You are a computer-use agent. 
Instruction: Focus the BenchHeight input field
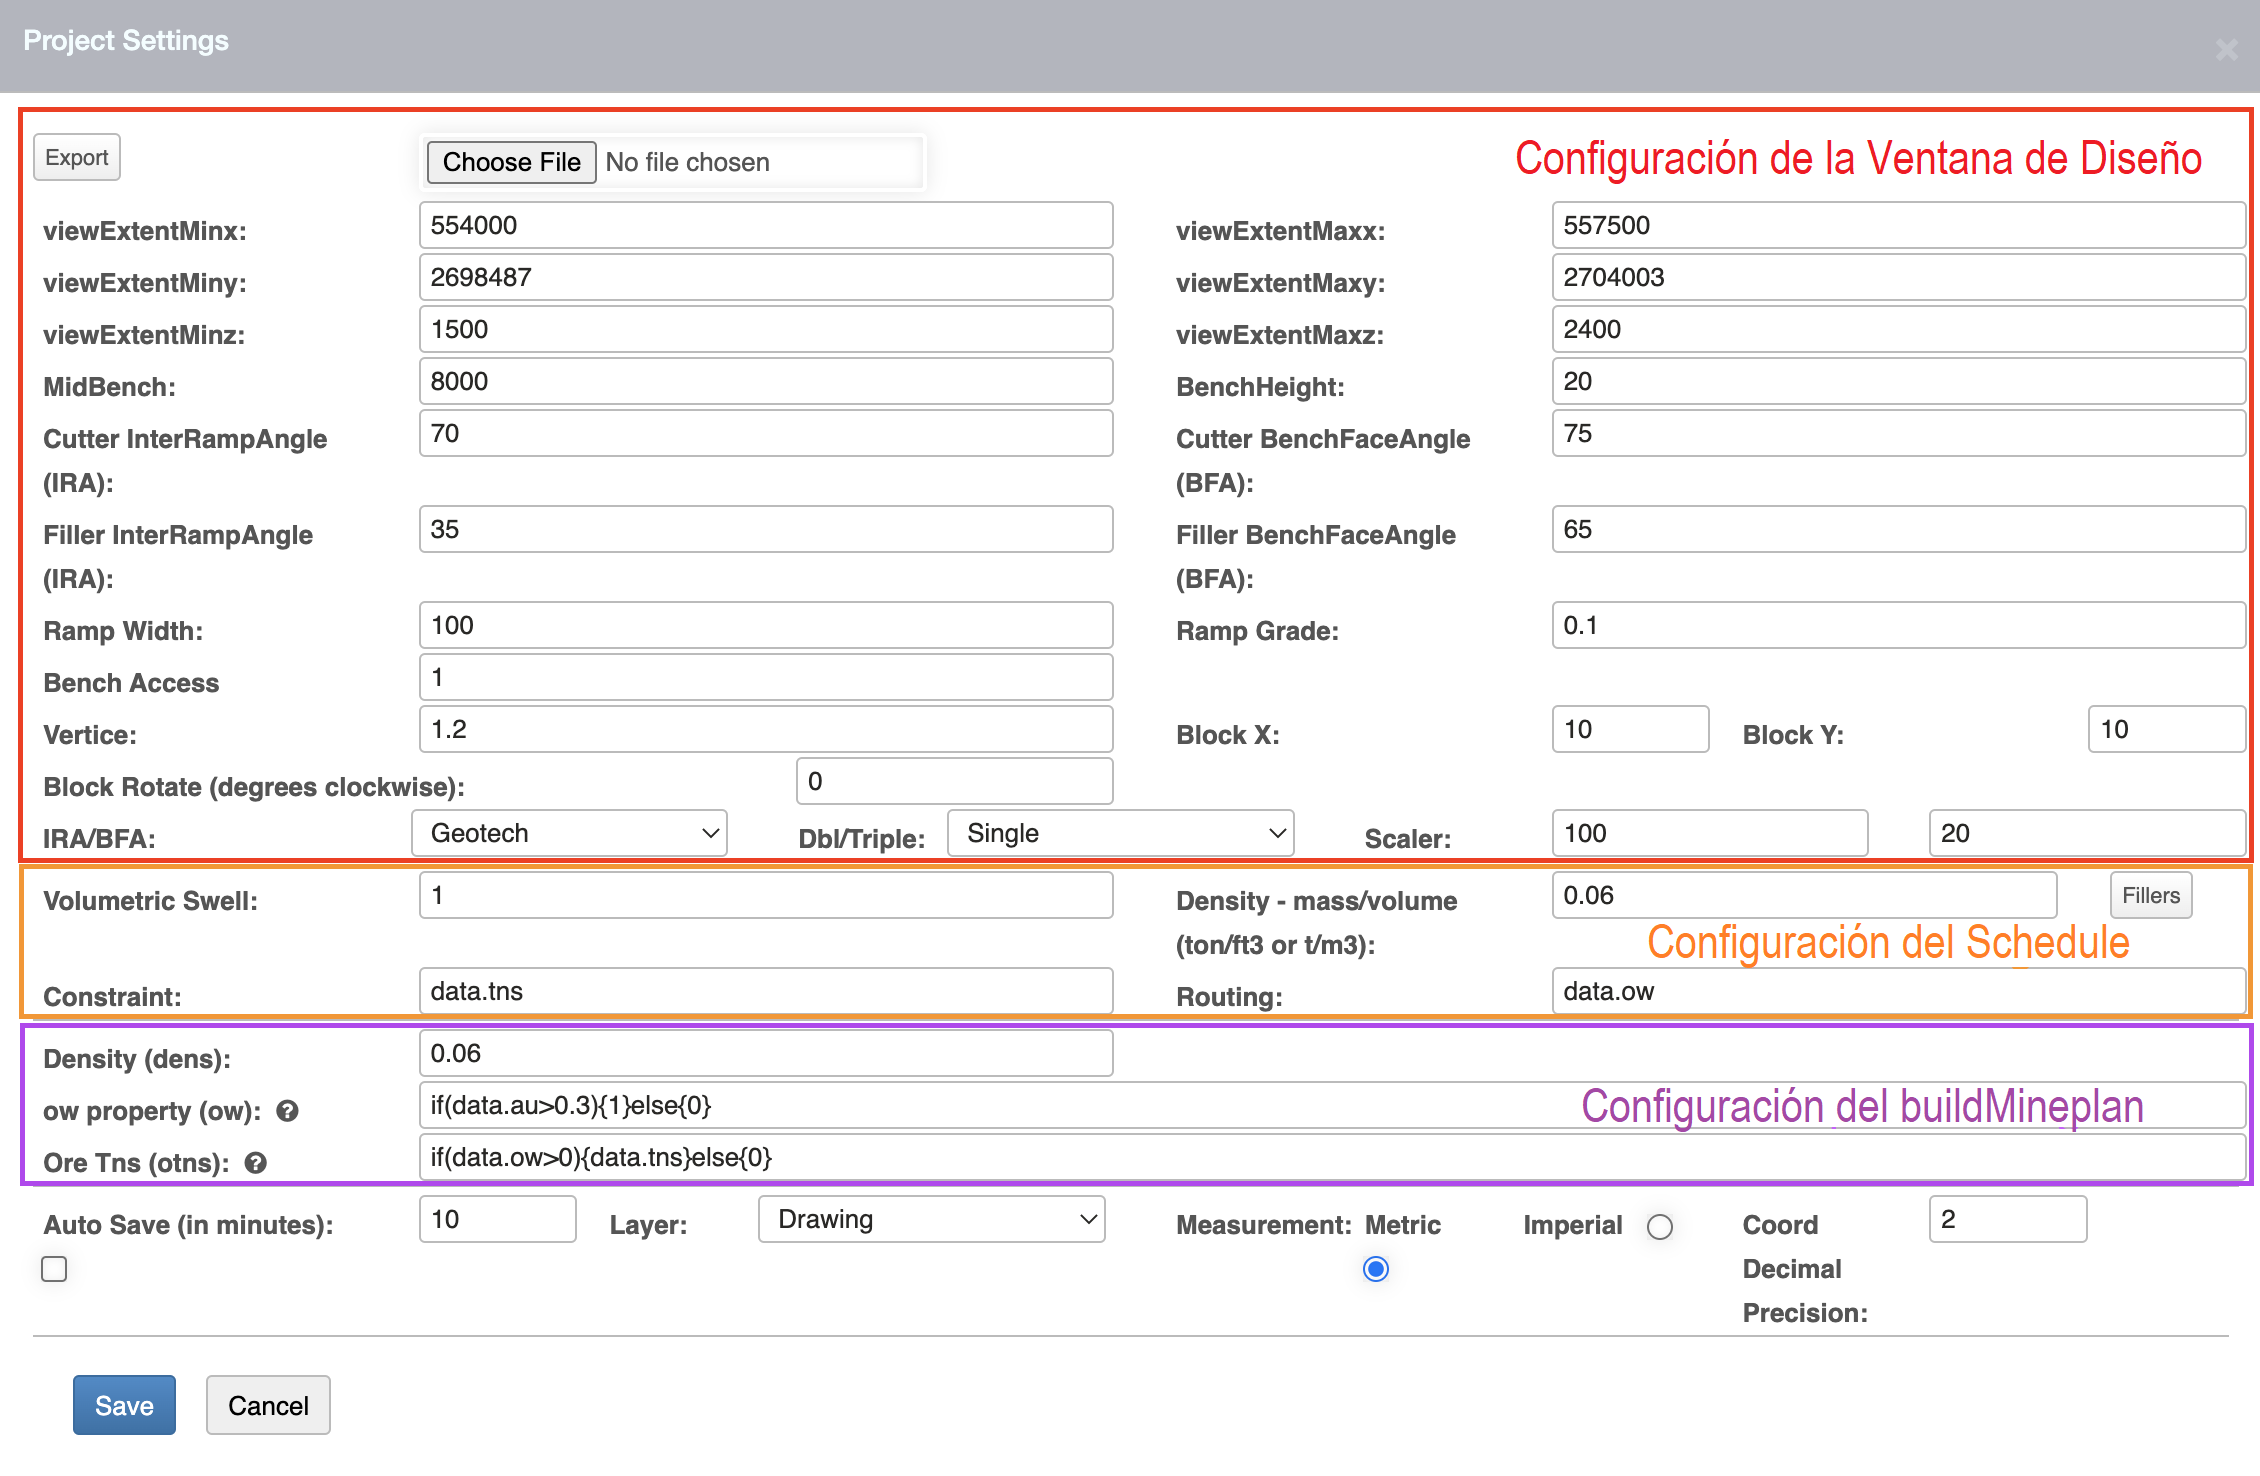point(1897,381)
